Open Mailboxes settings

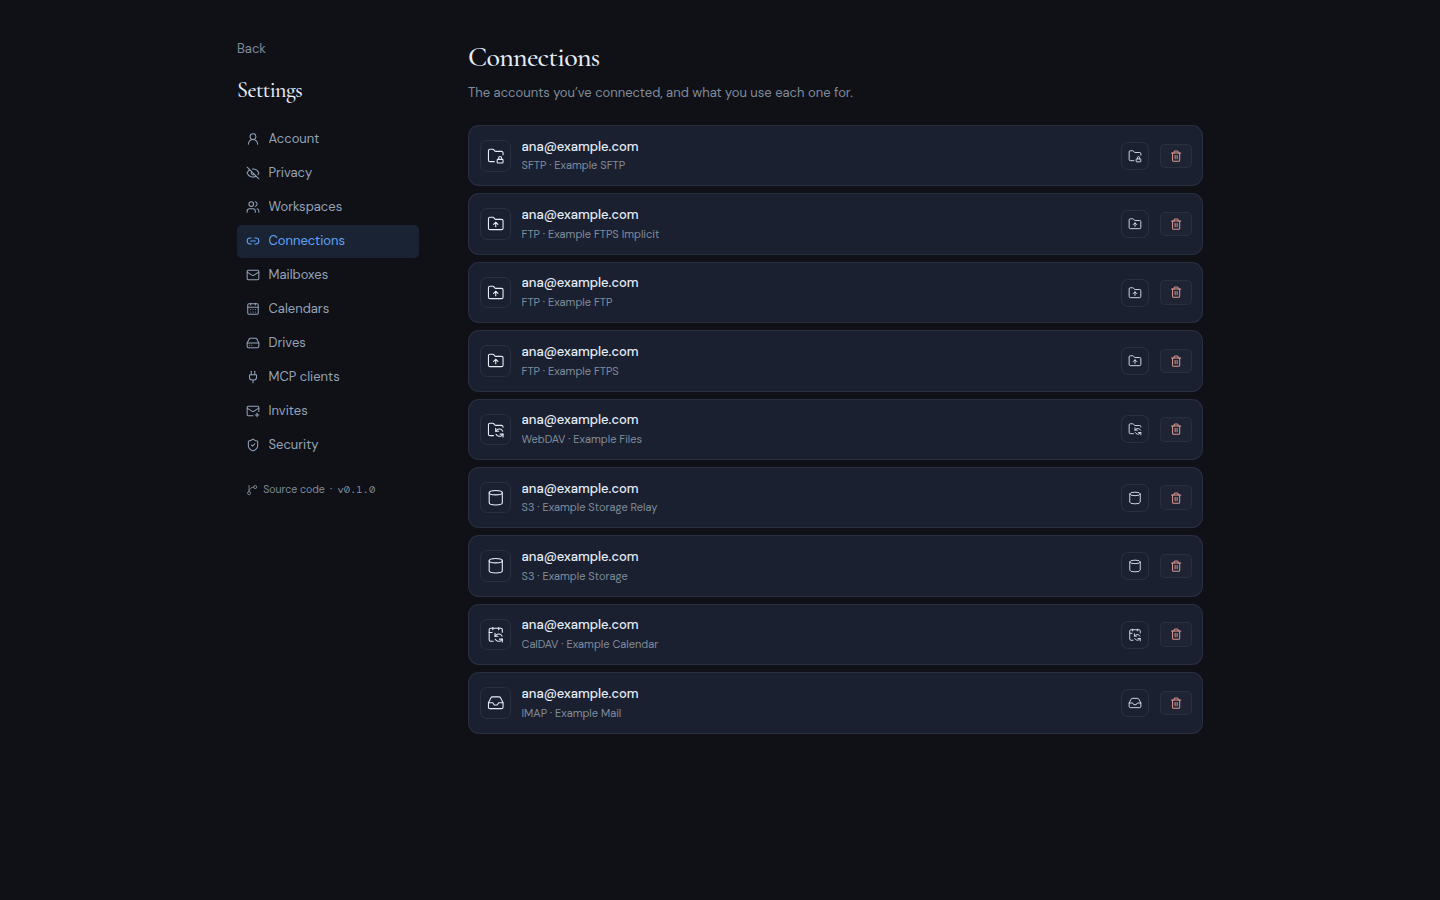[x=328, y=275]
